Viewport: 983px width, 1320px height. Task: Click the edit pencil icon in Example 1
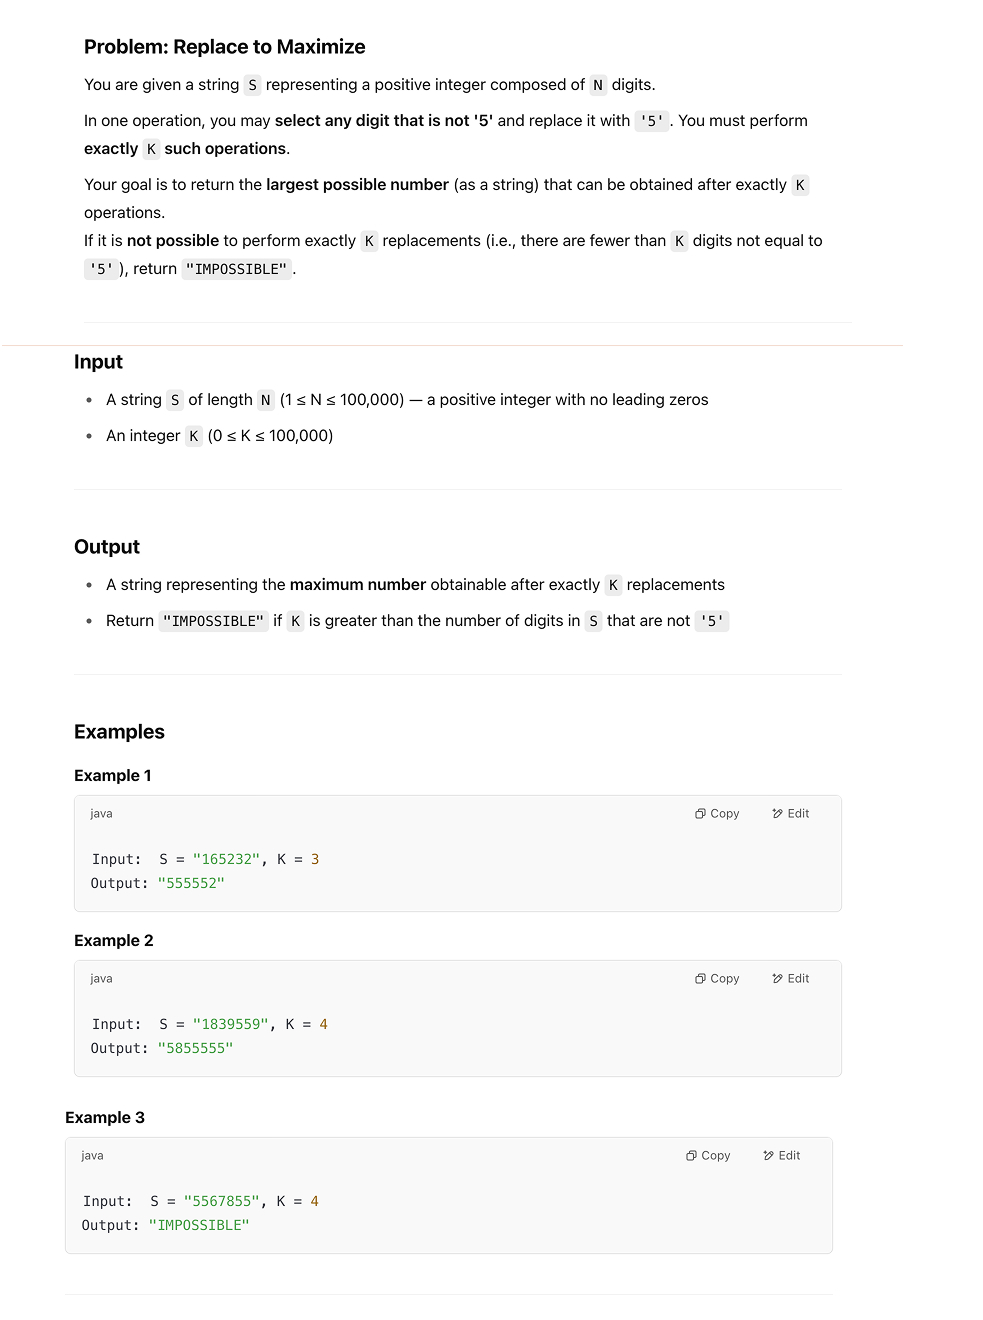coord(778,814)
